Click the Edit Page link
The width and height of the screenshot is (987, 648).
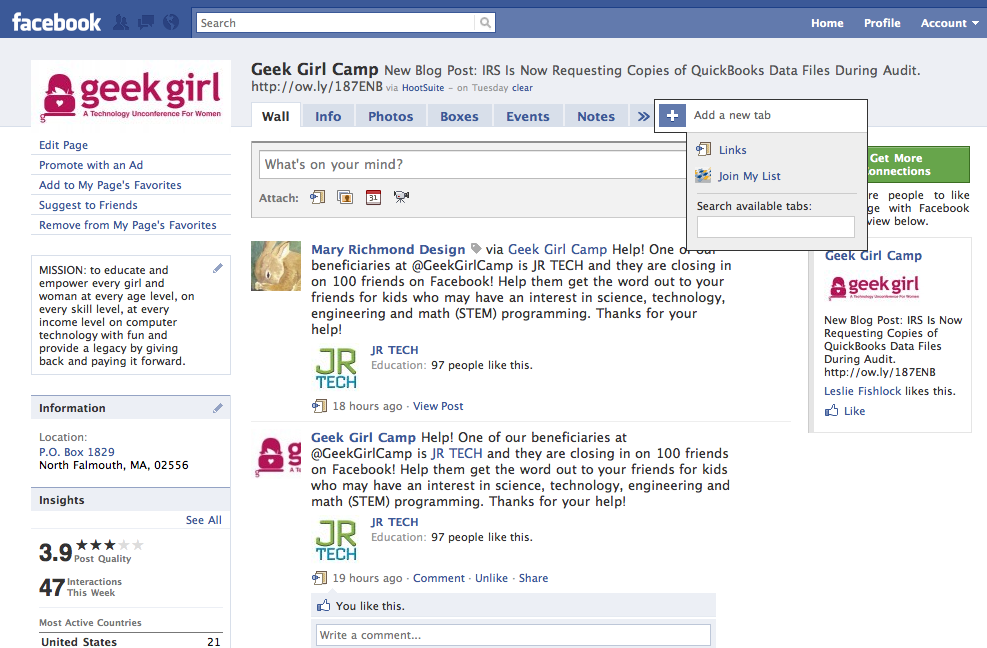point(64,145)
